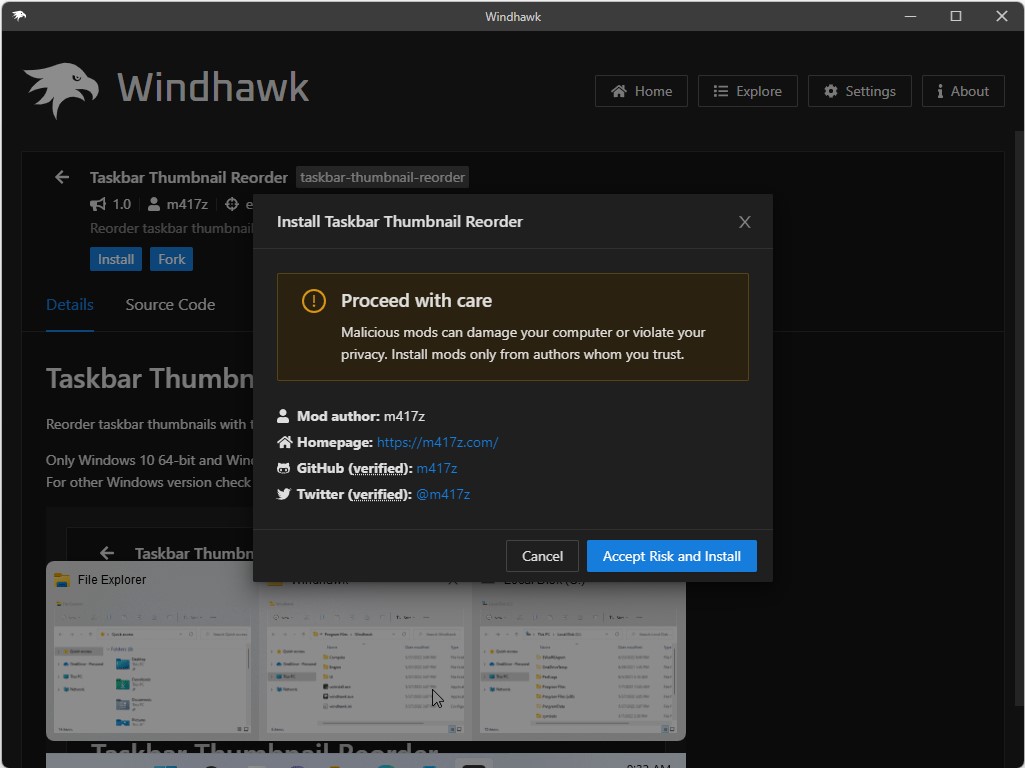The width and height of the screenshot is (1025, 768).
Task: Click 'Mod author: m417z' text
Action: tap(361, 416)
